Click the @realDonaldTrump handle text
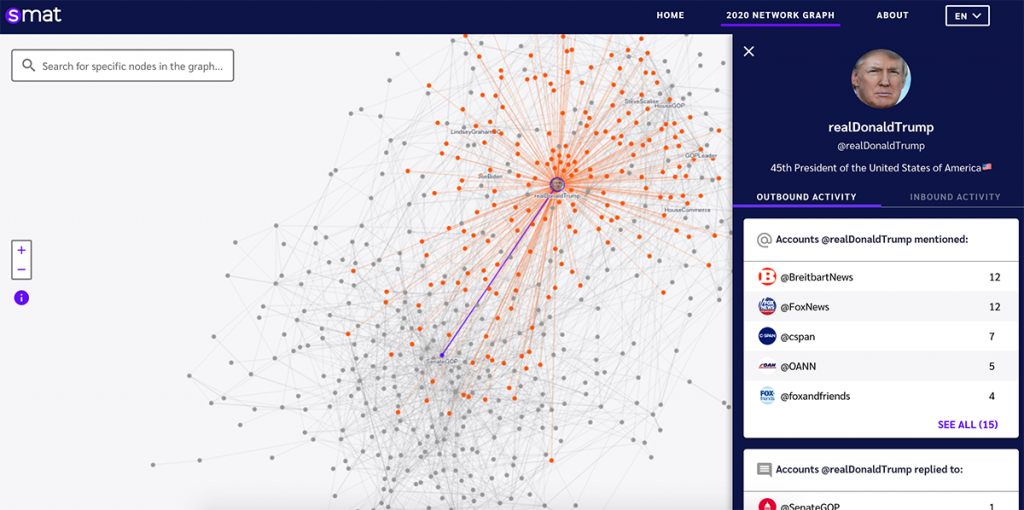The image size is (1024, 510). 880,146
